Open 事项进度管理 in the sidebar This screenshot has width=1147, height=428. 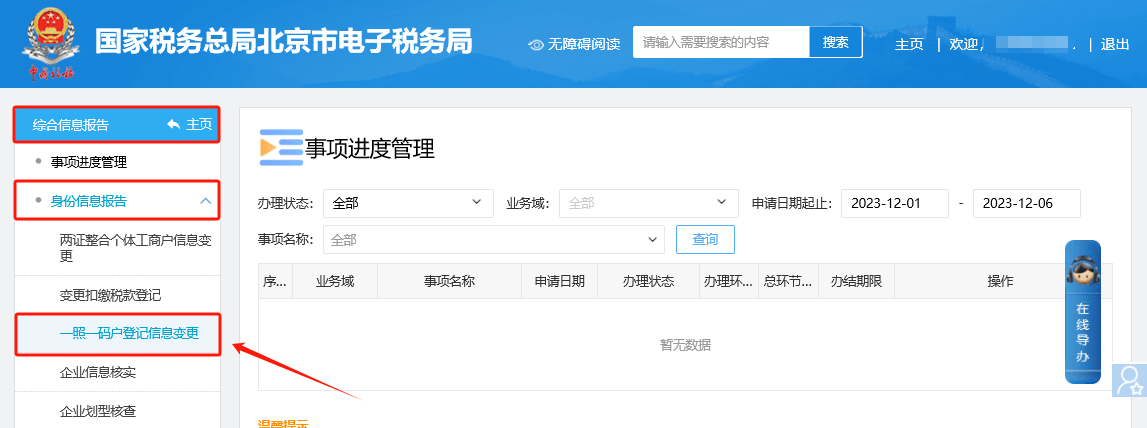click(89, 162)
